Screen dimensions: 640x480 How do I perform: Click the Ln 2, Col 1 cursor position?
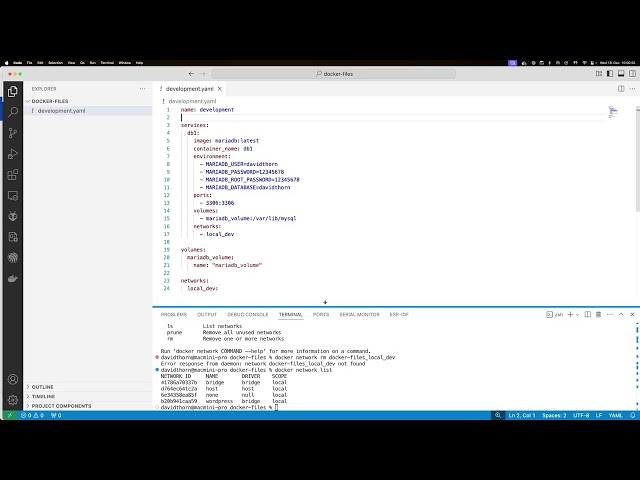(x=522, y=415)
